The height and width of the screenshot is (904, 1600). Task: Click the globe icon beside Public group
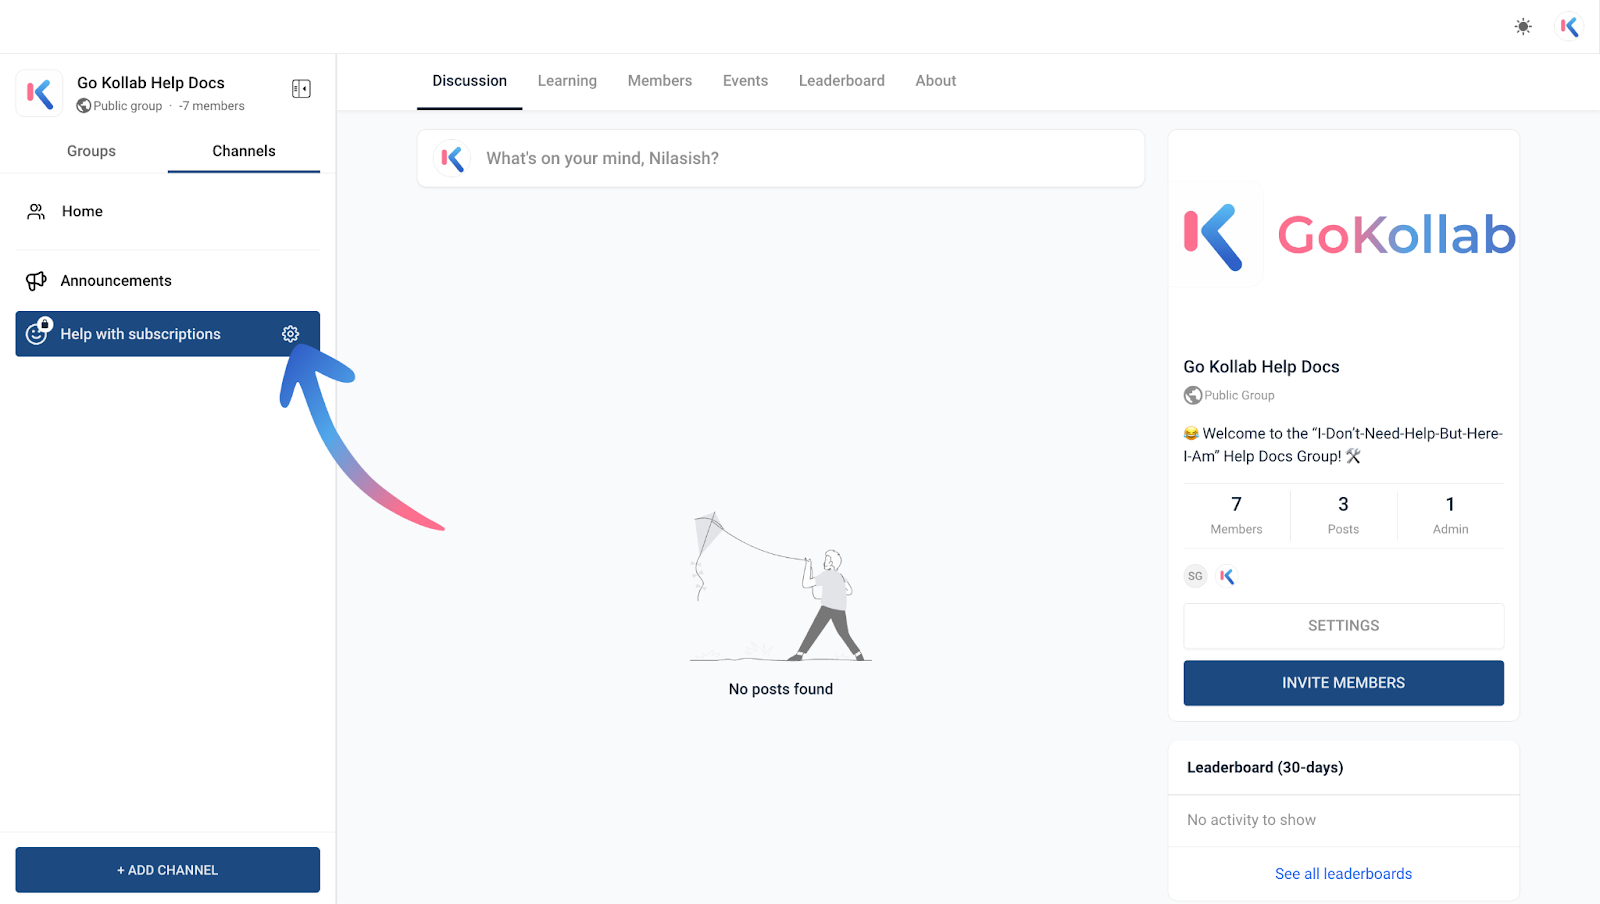click(x=84, y=106)
